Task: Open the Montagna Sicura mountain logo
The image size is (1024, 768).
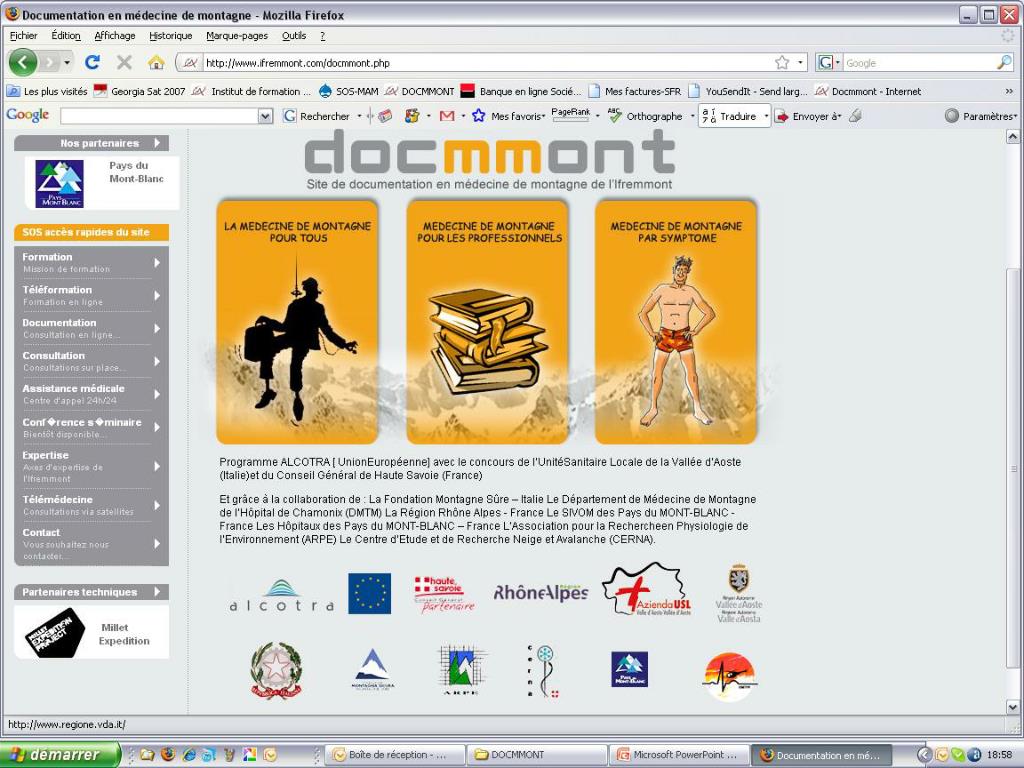Action: tap(372, 669)
